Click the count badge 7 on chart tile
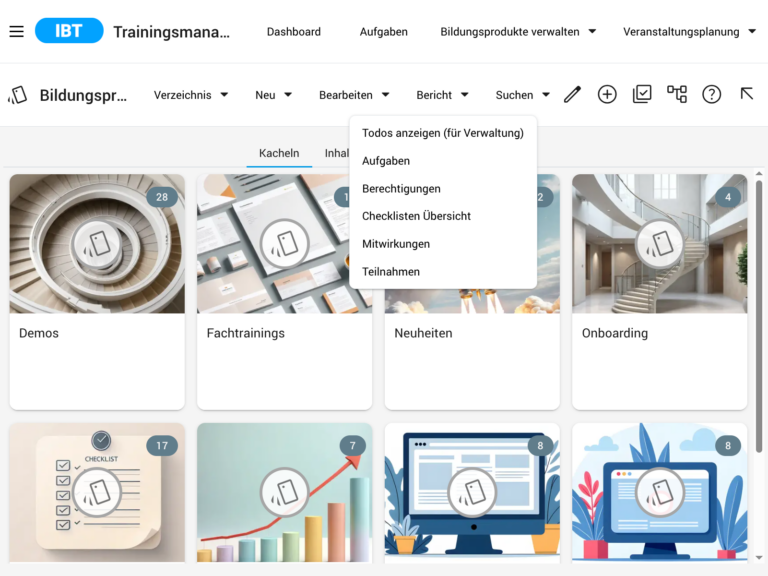The width and height of the screenshot is (768, 576). pos(352,446)
